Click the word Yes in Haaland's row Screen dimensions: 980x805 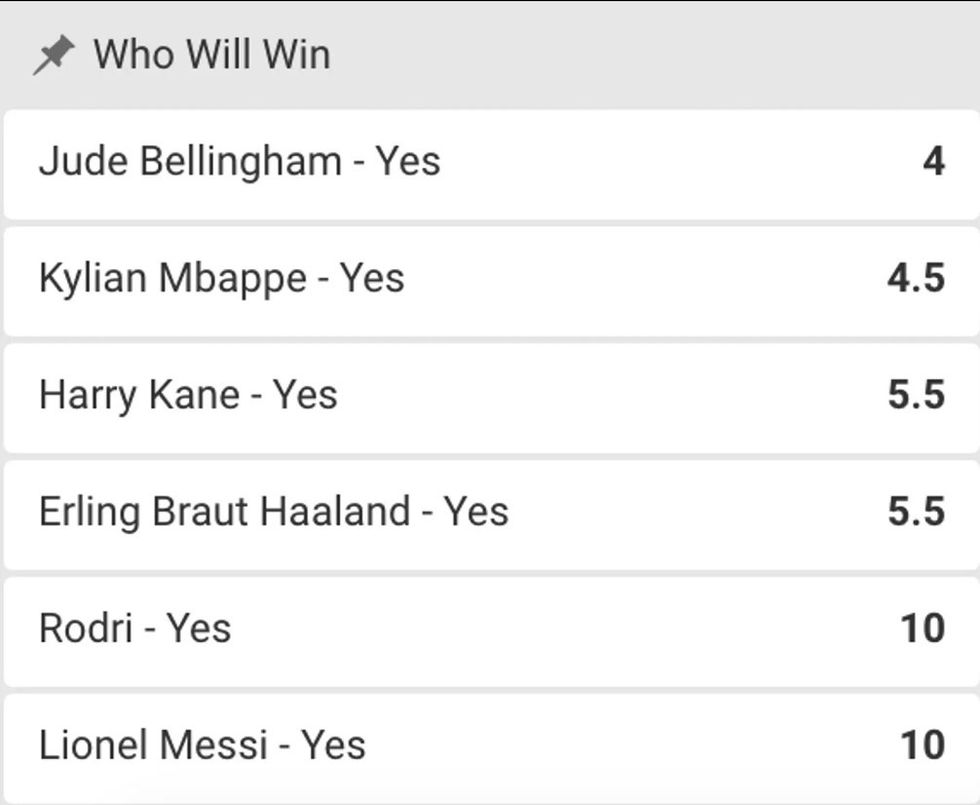click(x=476, y=512)
